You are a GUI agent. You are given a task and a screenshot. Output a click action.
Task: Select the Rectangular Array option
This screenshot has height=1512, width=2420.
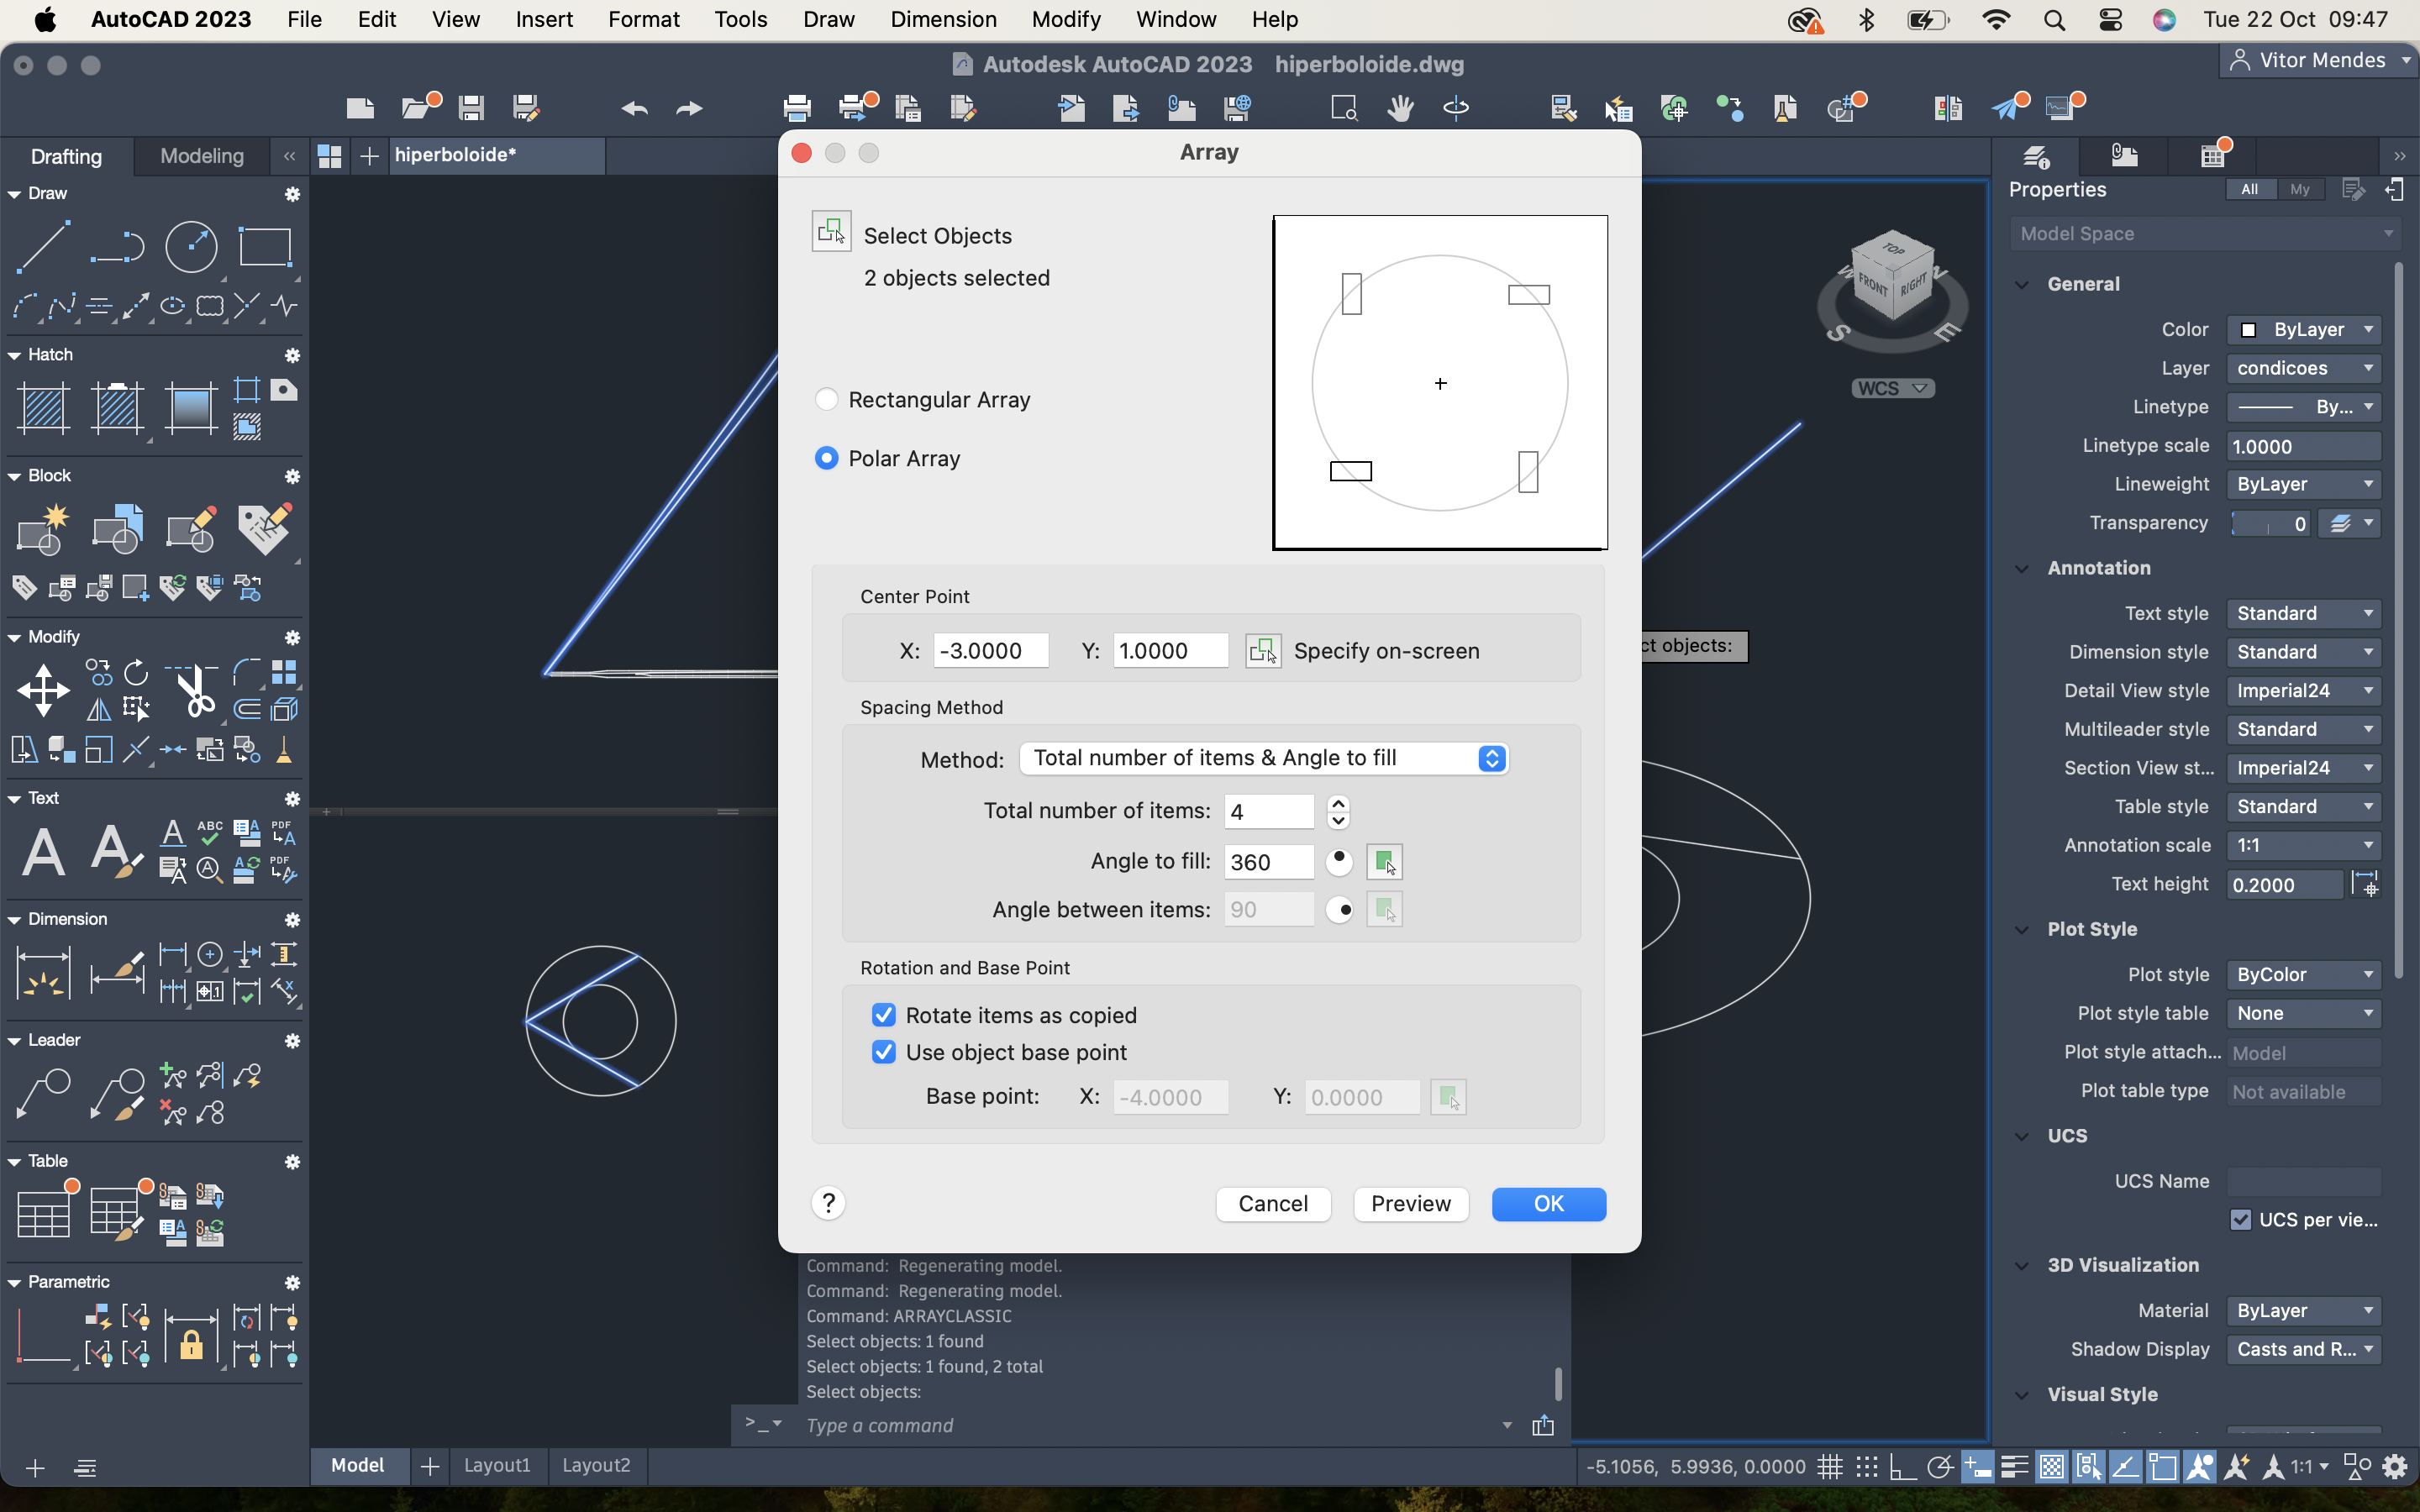826,399
